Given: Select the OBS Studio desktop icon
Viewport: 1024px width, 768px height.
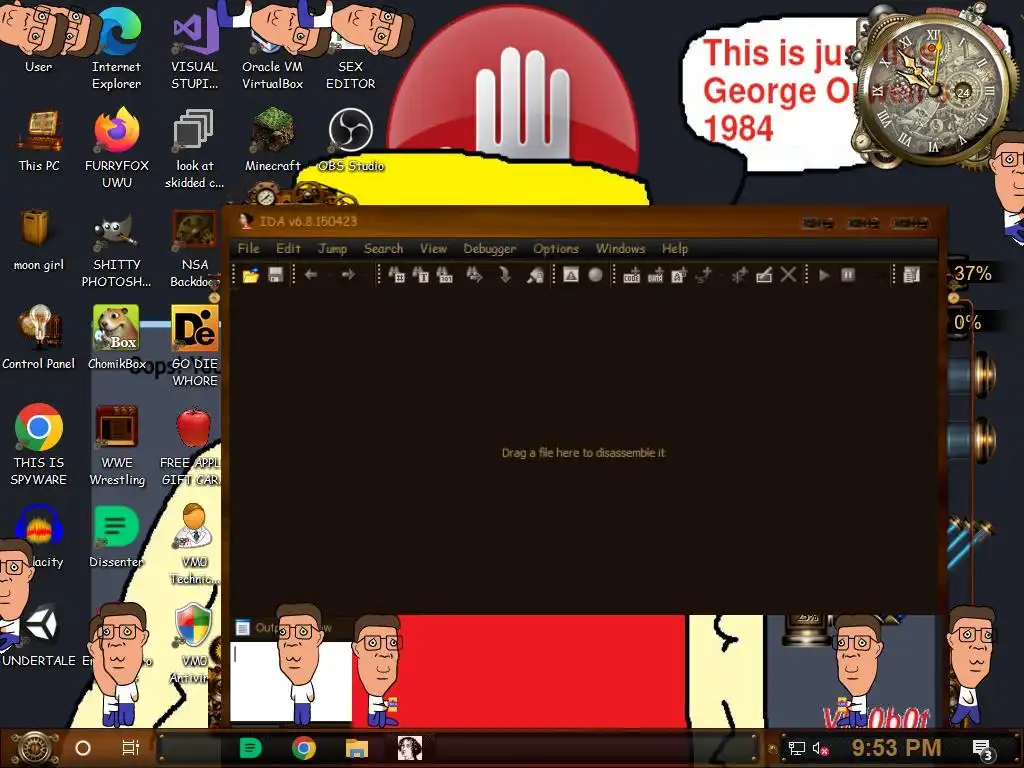Looking at the screenshot, I should (x=351, y=140).
